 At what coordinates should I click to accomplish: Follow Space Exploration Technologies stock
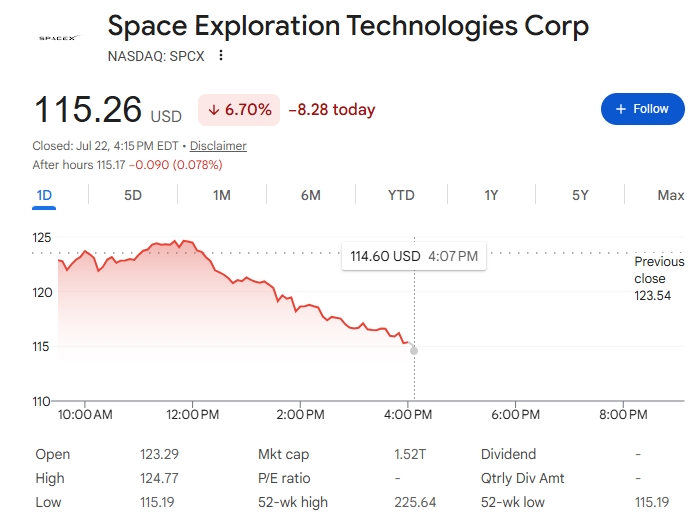click(x=643, y=109)
